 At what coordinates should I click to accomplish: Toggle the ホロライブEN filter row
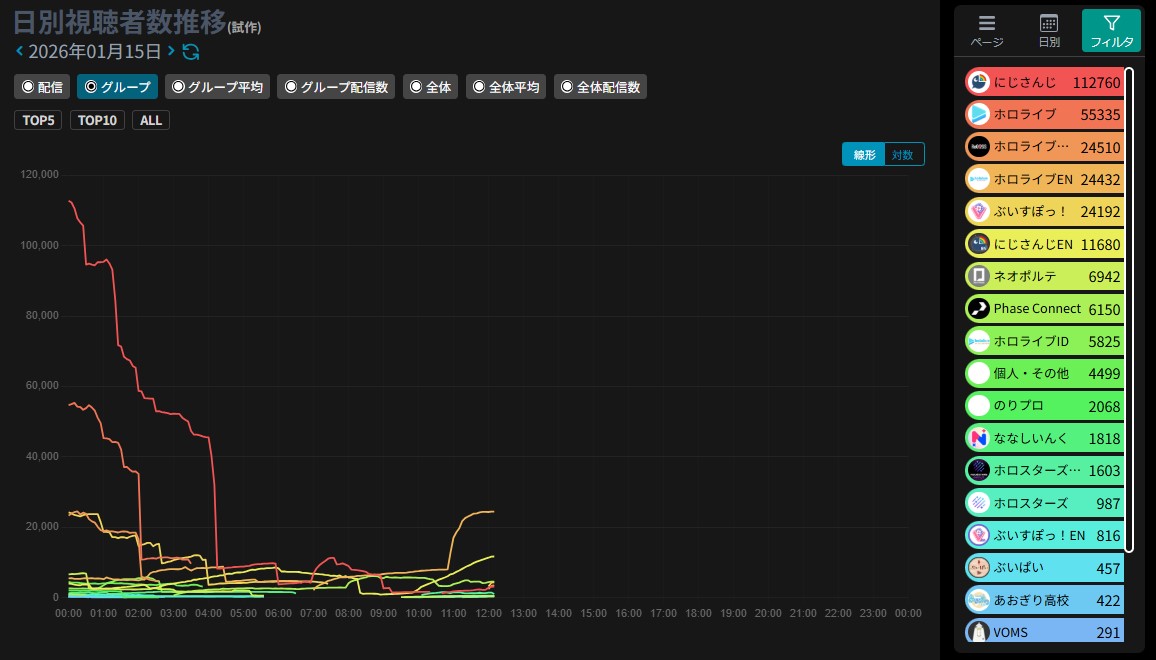click(x=1045, y=179)
